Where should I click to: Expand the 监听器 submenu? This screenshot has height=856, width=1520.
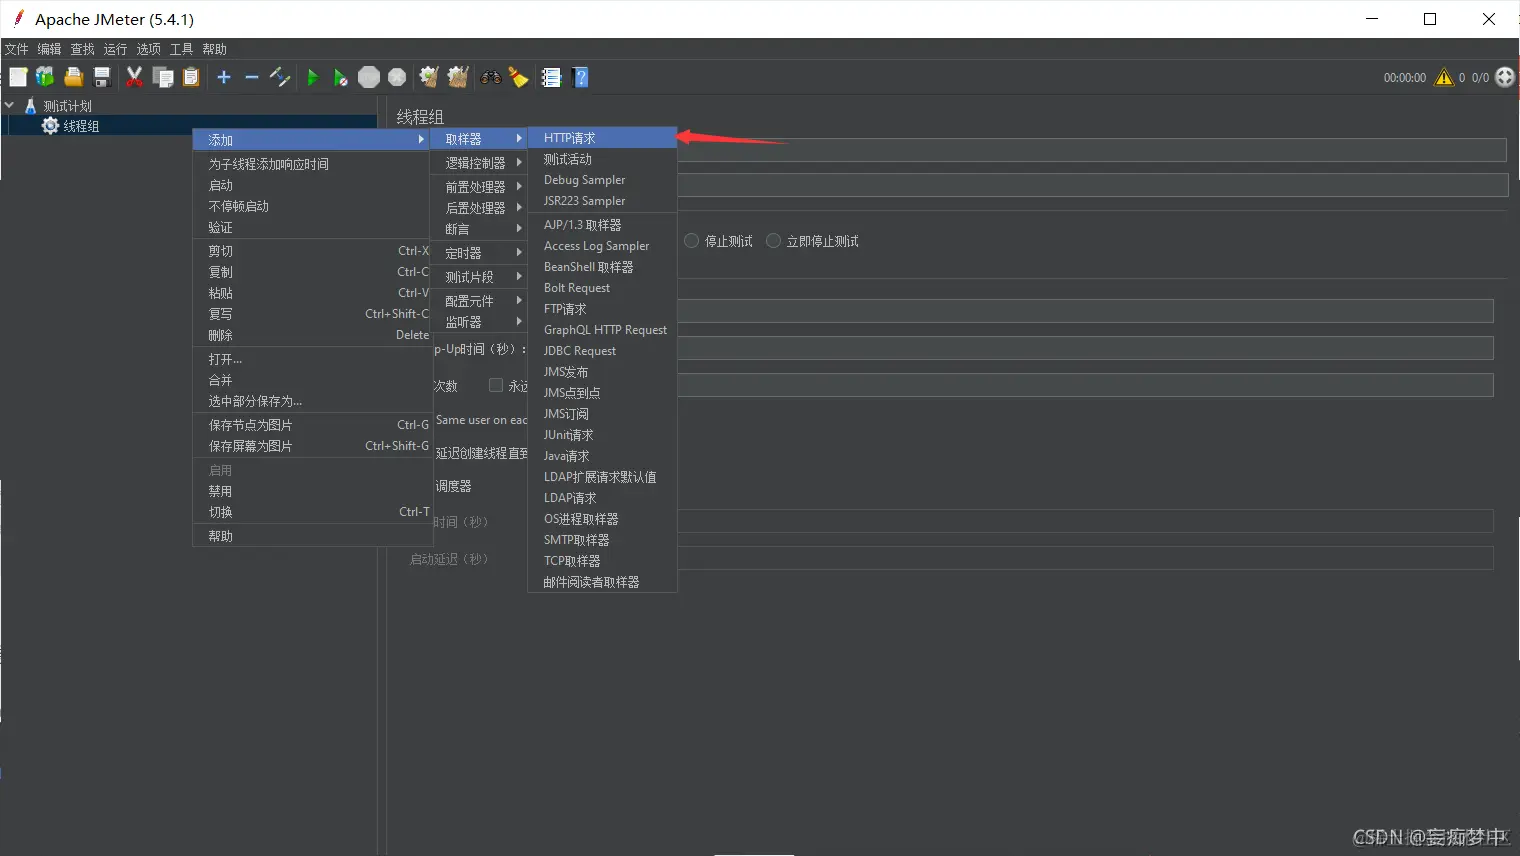(x=478, y=322)
